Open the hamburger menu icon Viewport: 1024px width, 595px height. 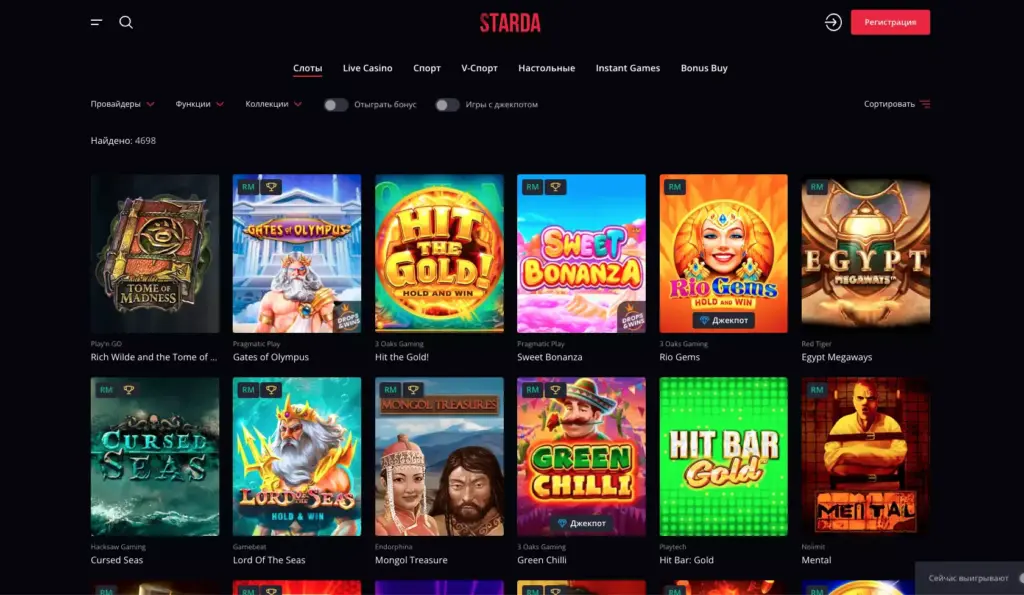pyautogui.click(x=96, y=22)
